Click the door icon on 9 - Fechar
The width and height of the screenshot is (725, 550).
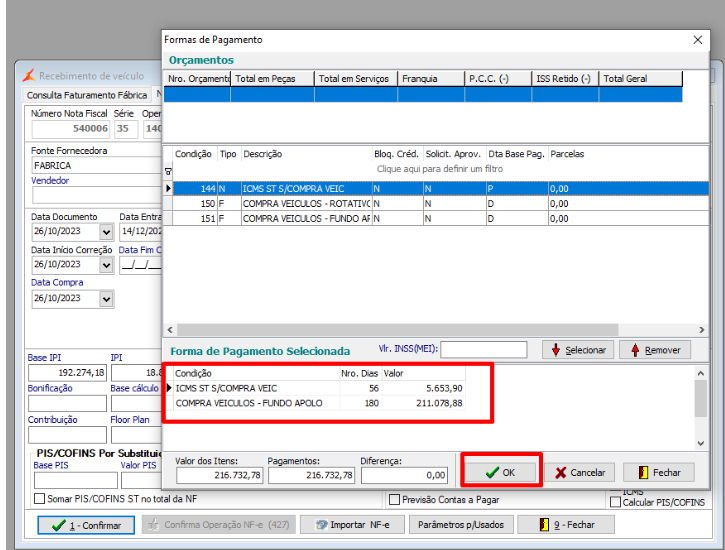(544, 525)
